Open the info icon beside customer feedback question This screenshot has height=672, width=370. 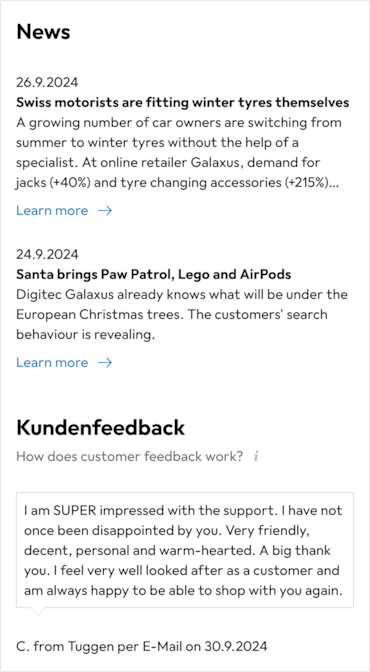(x=256, y=456)
